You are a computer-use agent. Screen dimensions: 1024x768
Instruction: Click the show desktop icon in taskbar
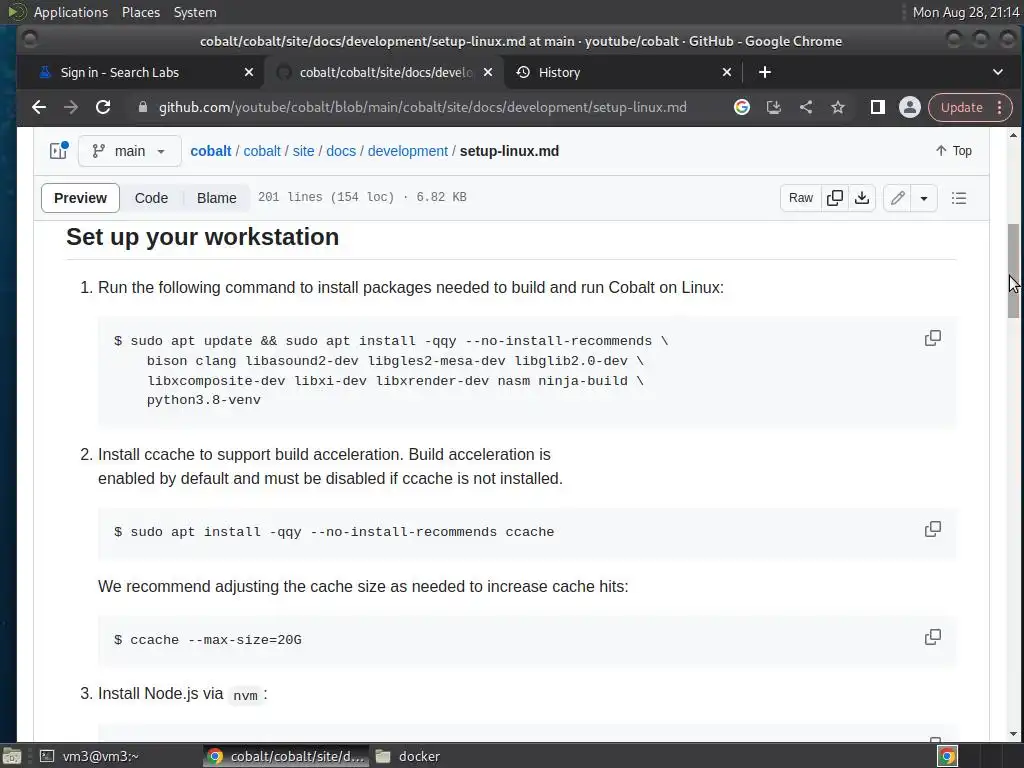12,756
